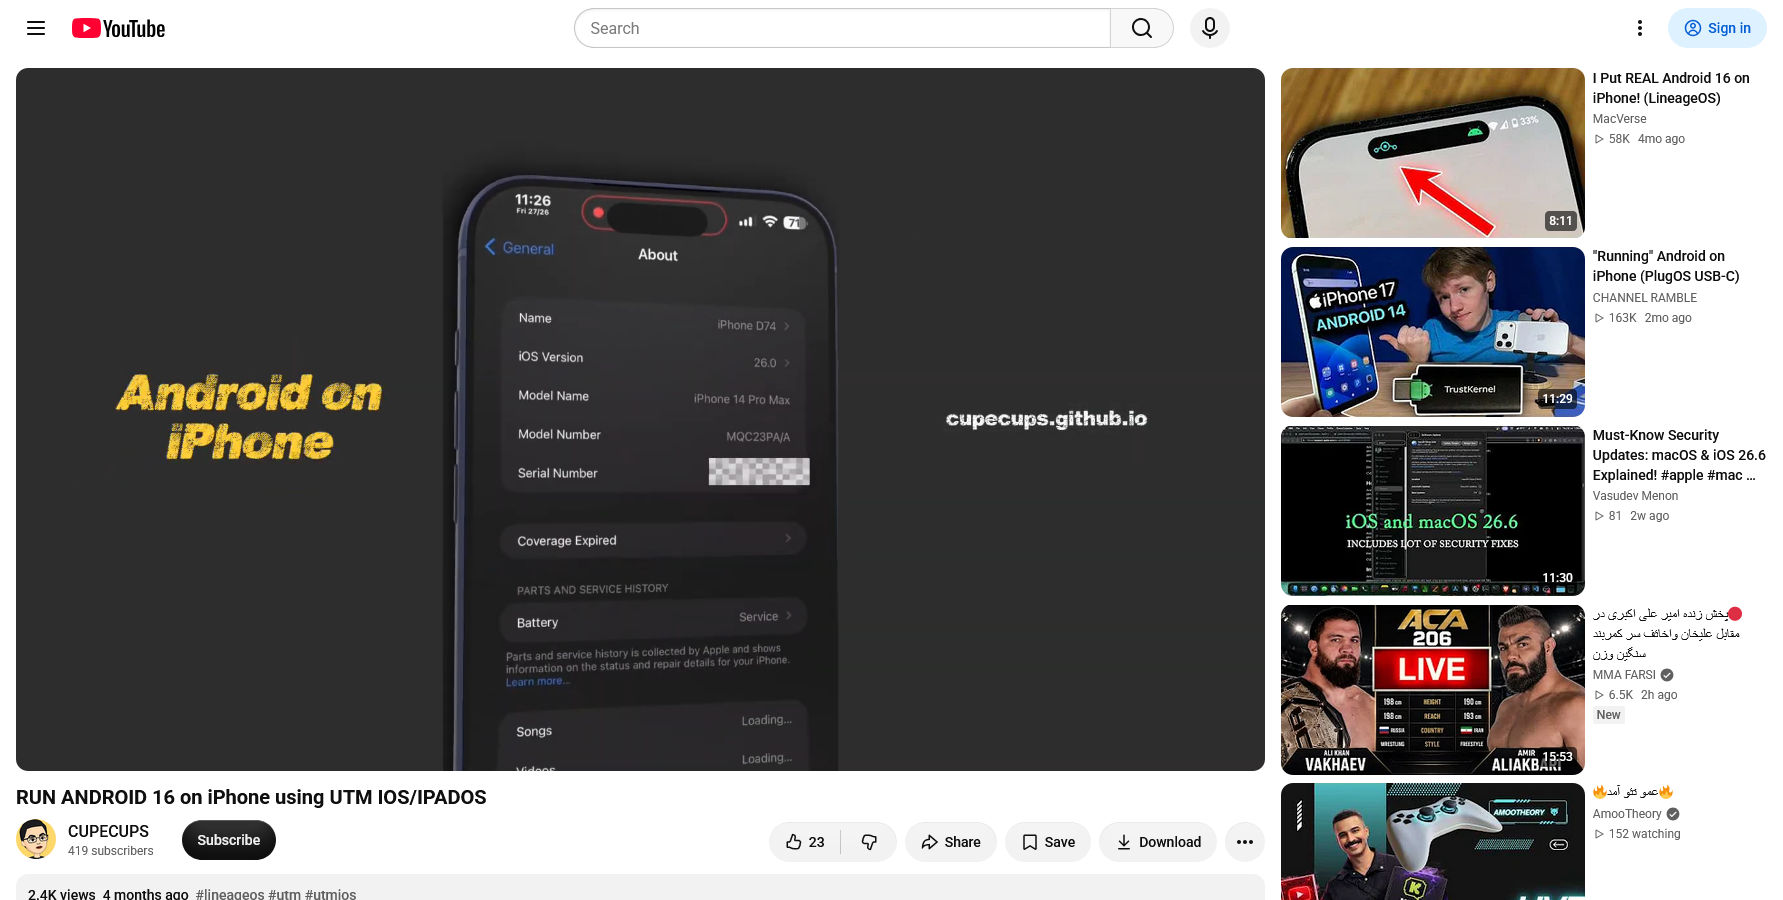The height and width of the screenshot is (900, 1783).
Task: Visit the CHANNEL RAMBLE channel
Action: pos(1645,298)
